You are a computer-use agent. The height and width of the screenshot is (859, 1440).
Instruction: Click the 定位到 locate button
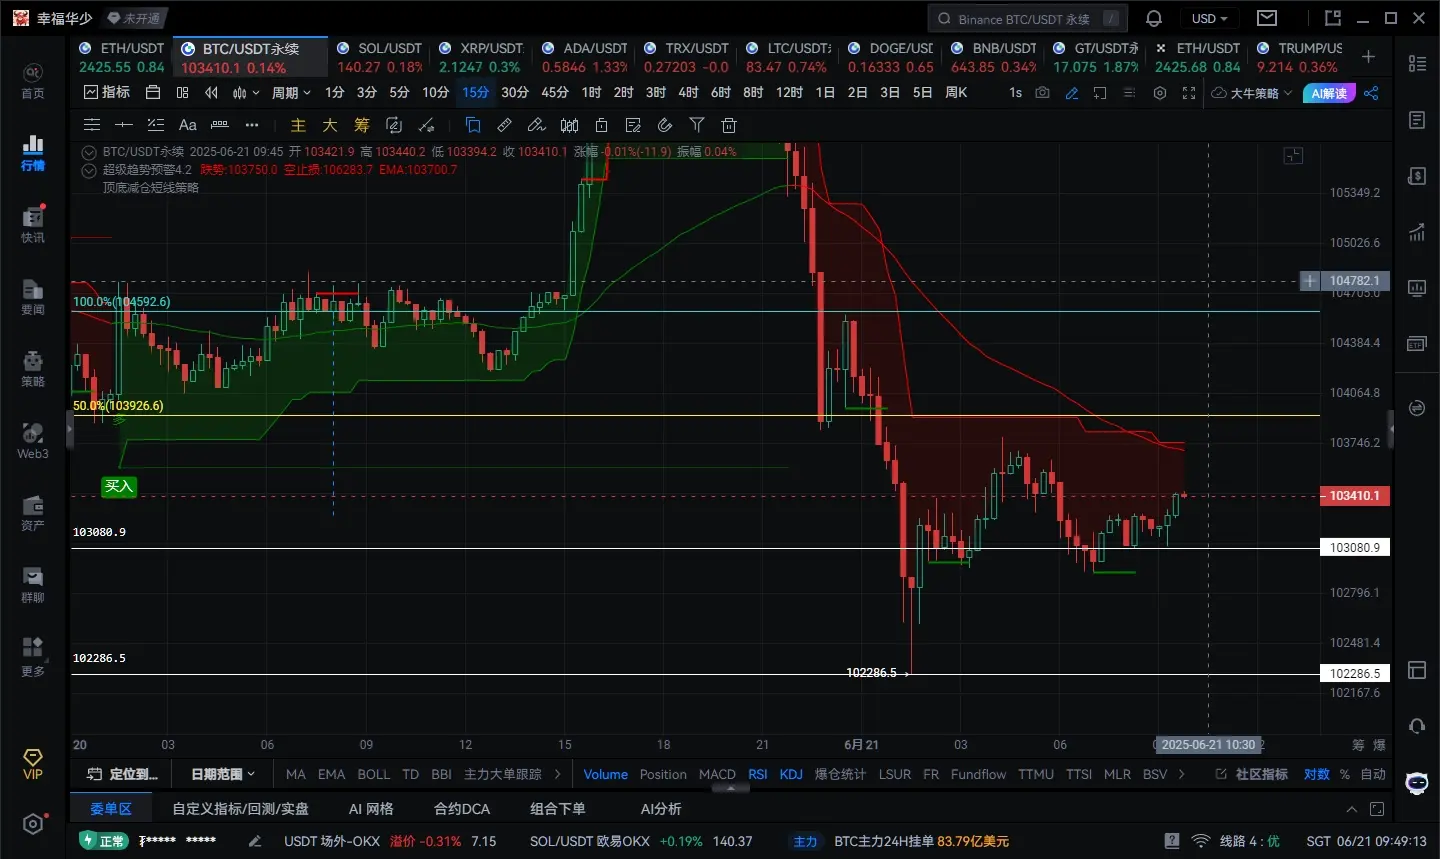122,774
